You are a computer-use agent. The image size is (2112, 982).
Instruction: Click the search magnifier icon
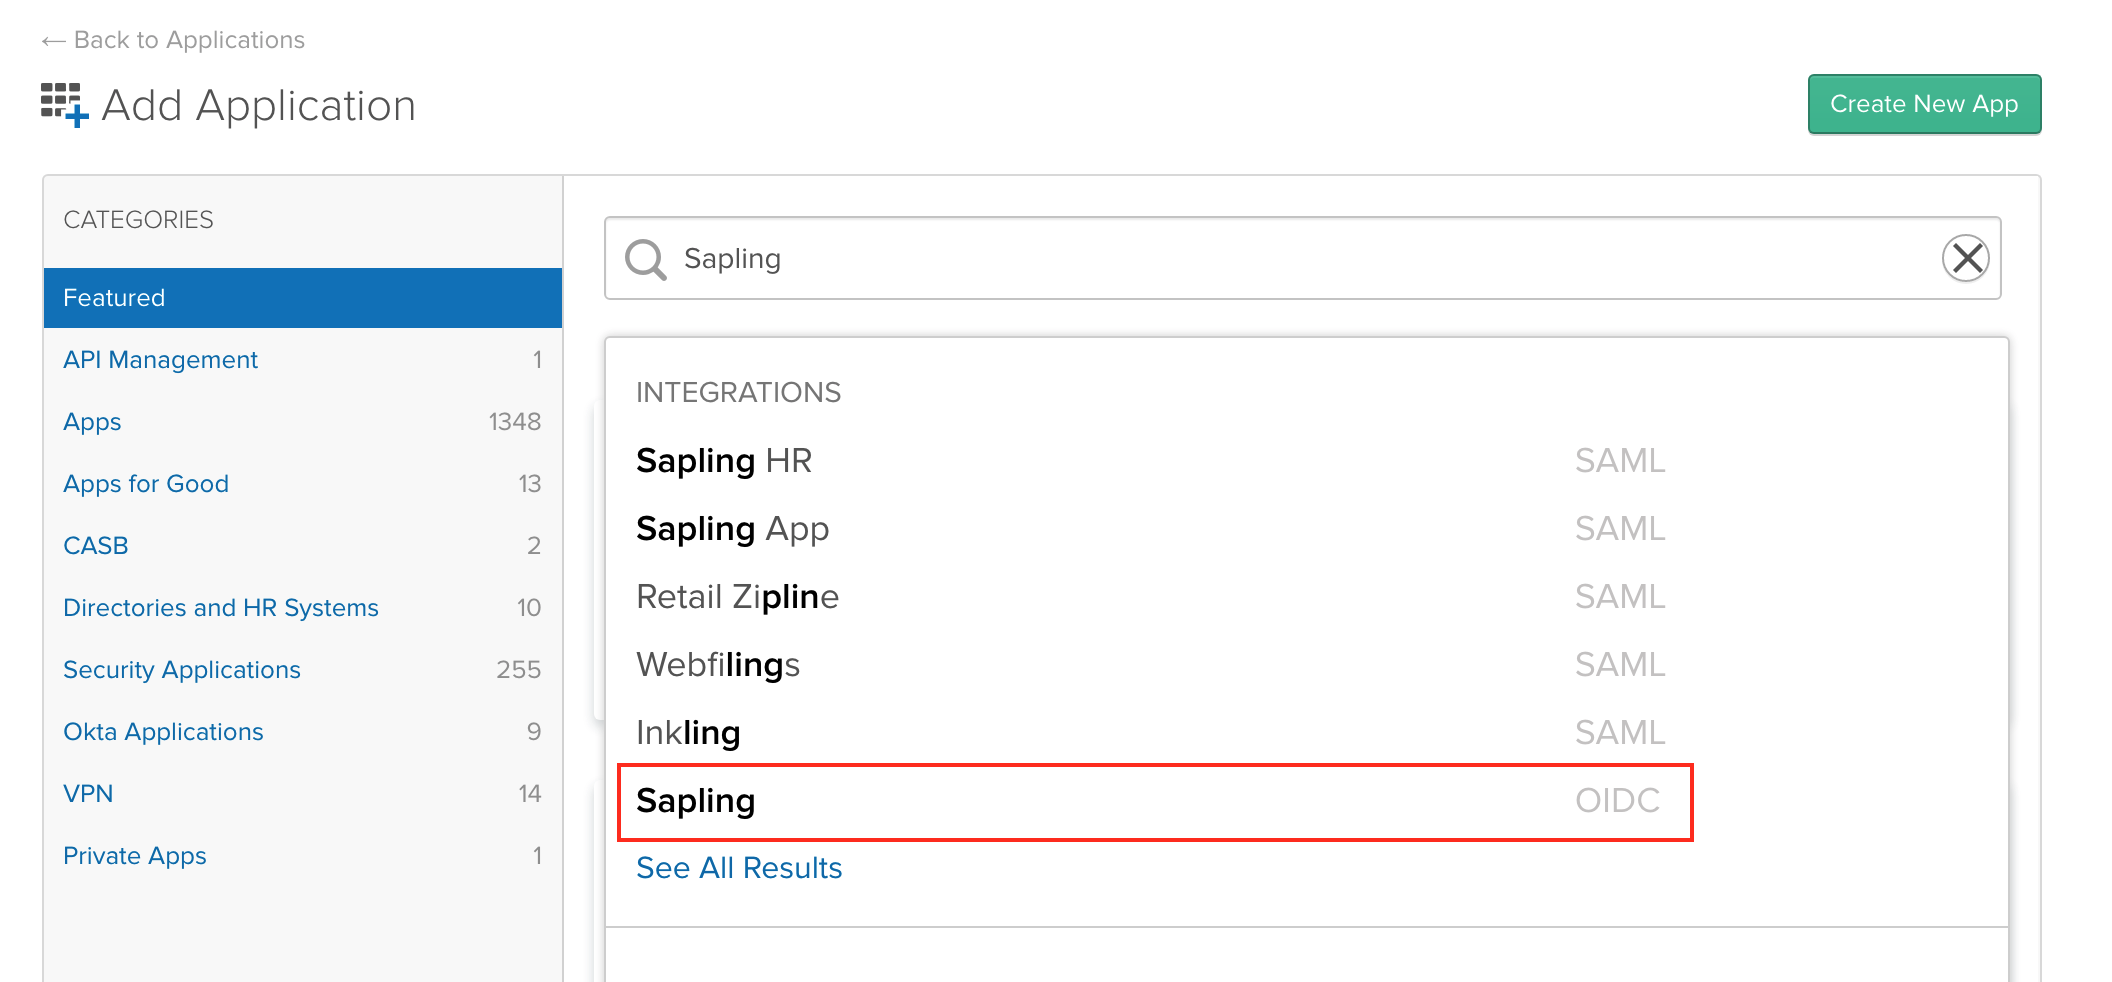click(x=645, y=259)
